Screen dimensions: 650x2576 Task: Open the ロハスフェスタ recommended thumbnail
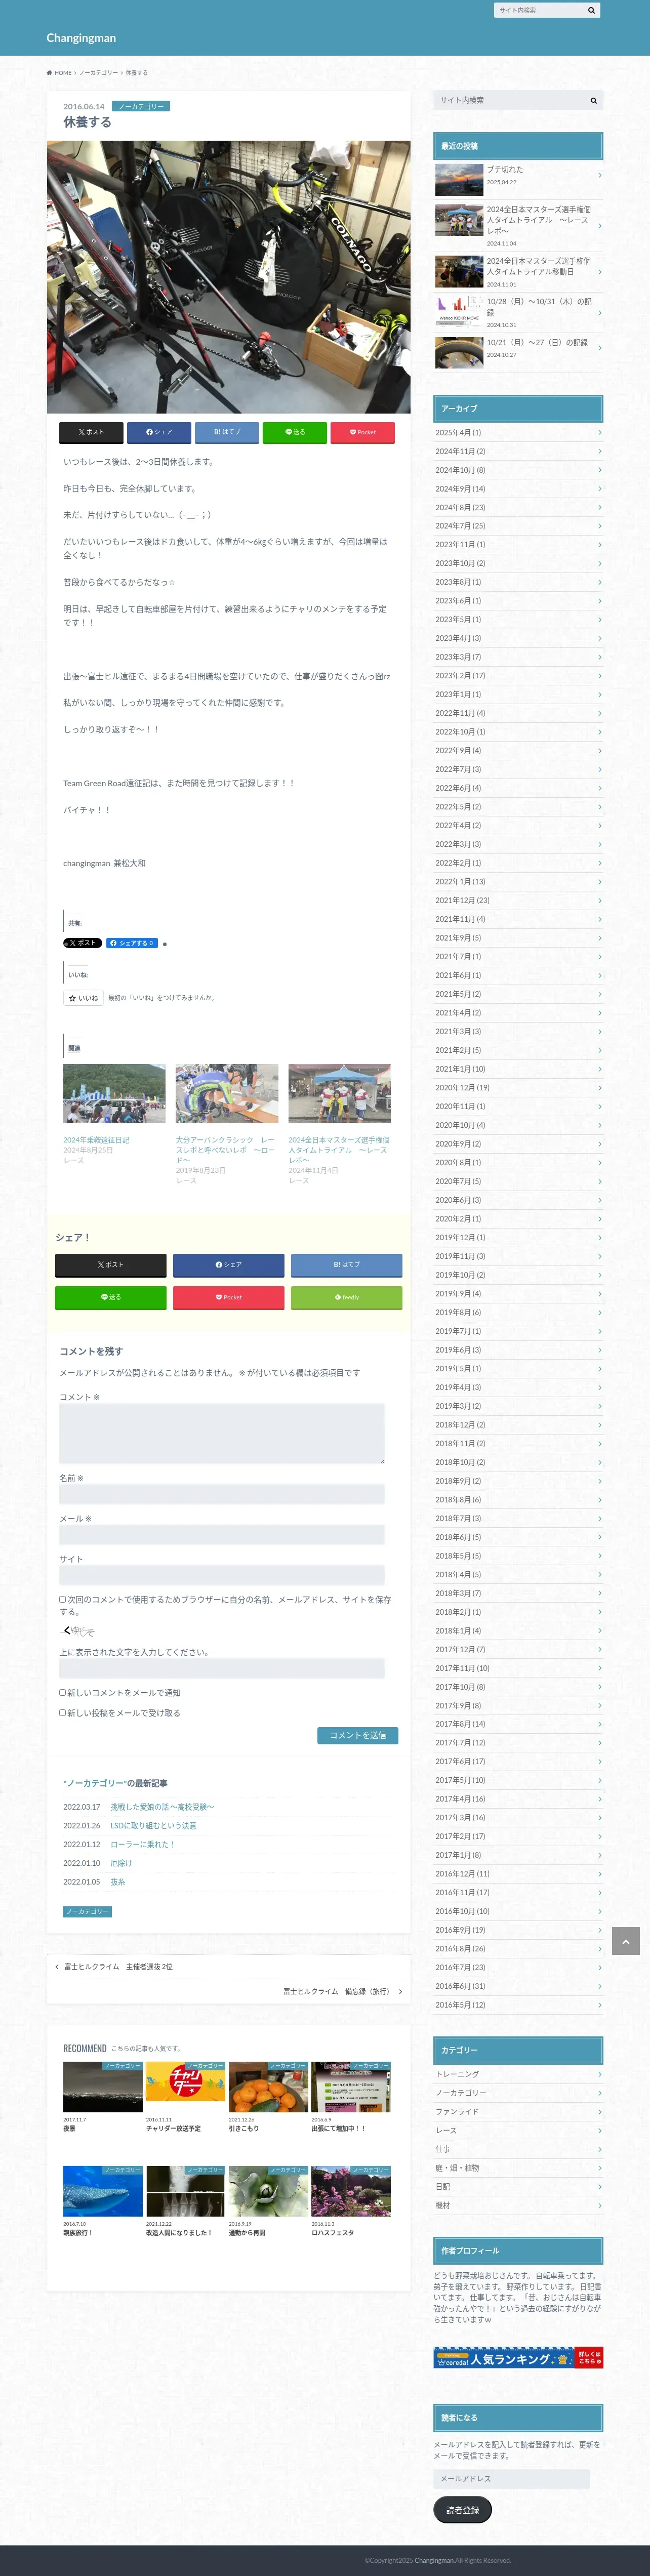(350, 2190)
